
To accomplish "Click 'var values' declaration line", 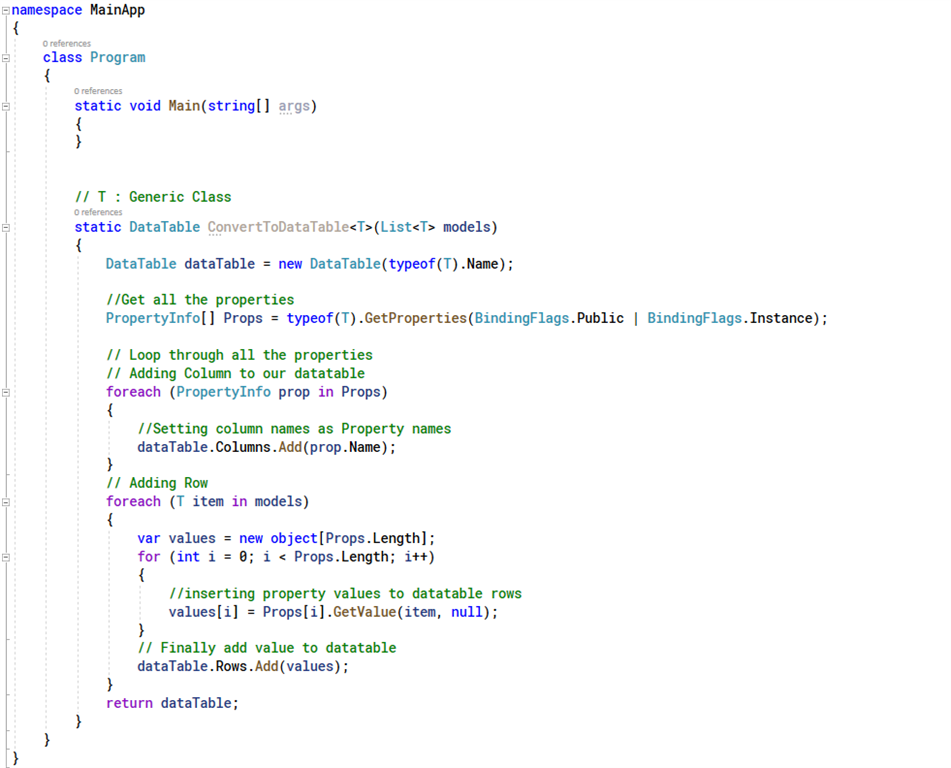I will [286, 539].
